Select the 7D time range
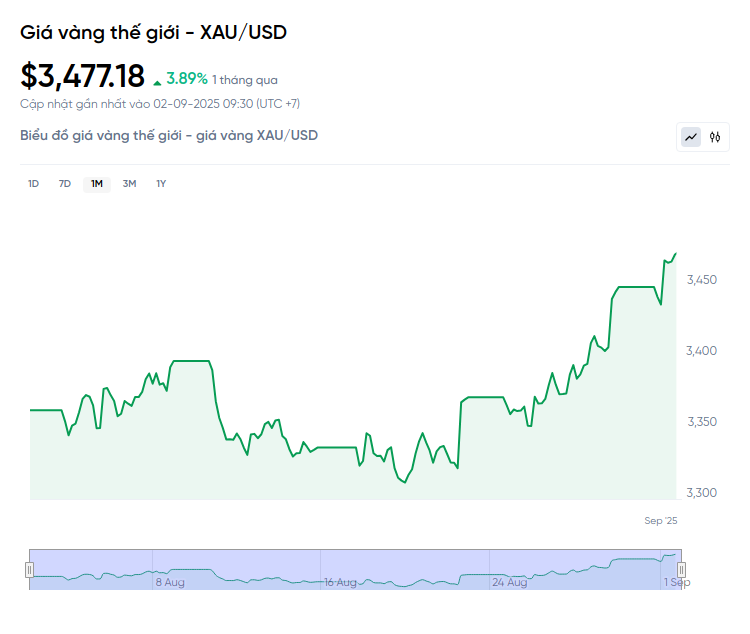The image size is (750, 634). (x=65, y=183)
